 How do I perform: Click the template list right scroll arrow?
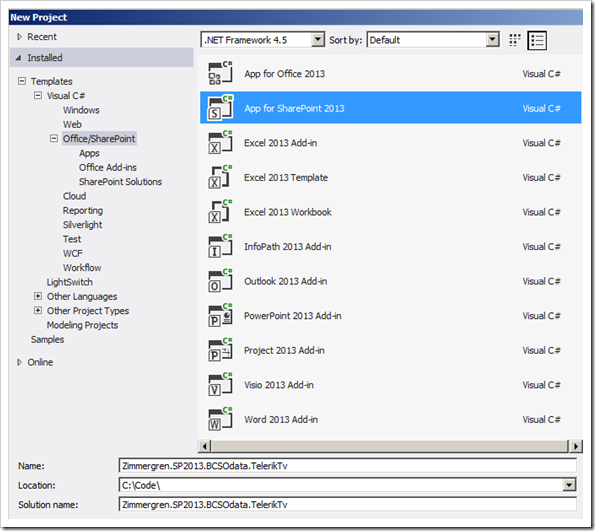point(576,446)
